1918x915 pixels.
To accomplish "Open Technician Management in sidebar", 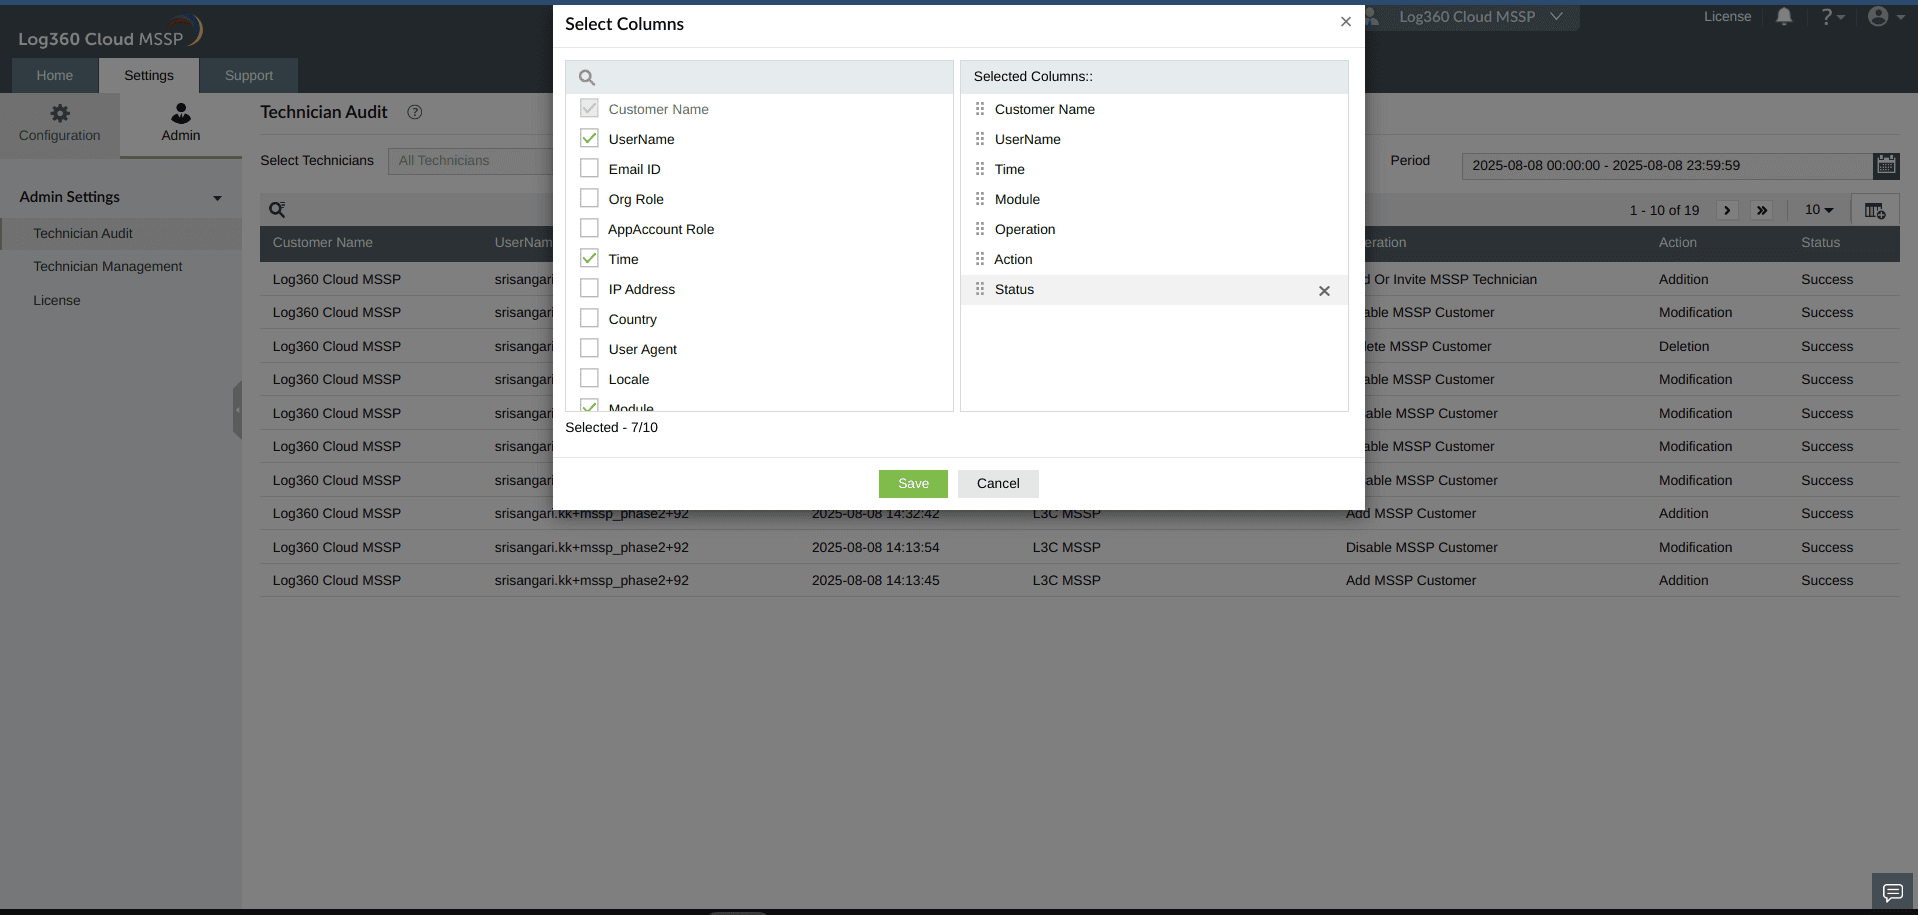I will click(108, 266).
